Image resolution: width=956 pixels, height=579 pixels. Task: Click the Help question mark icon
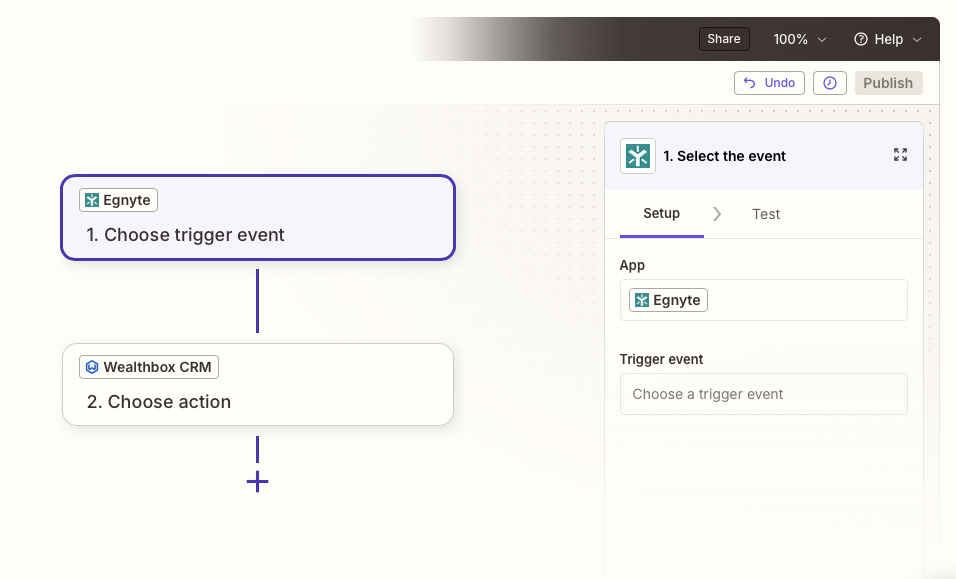861,39
